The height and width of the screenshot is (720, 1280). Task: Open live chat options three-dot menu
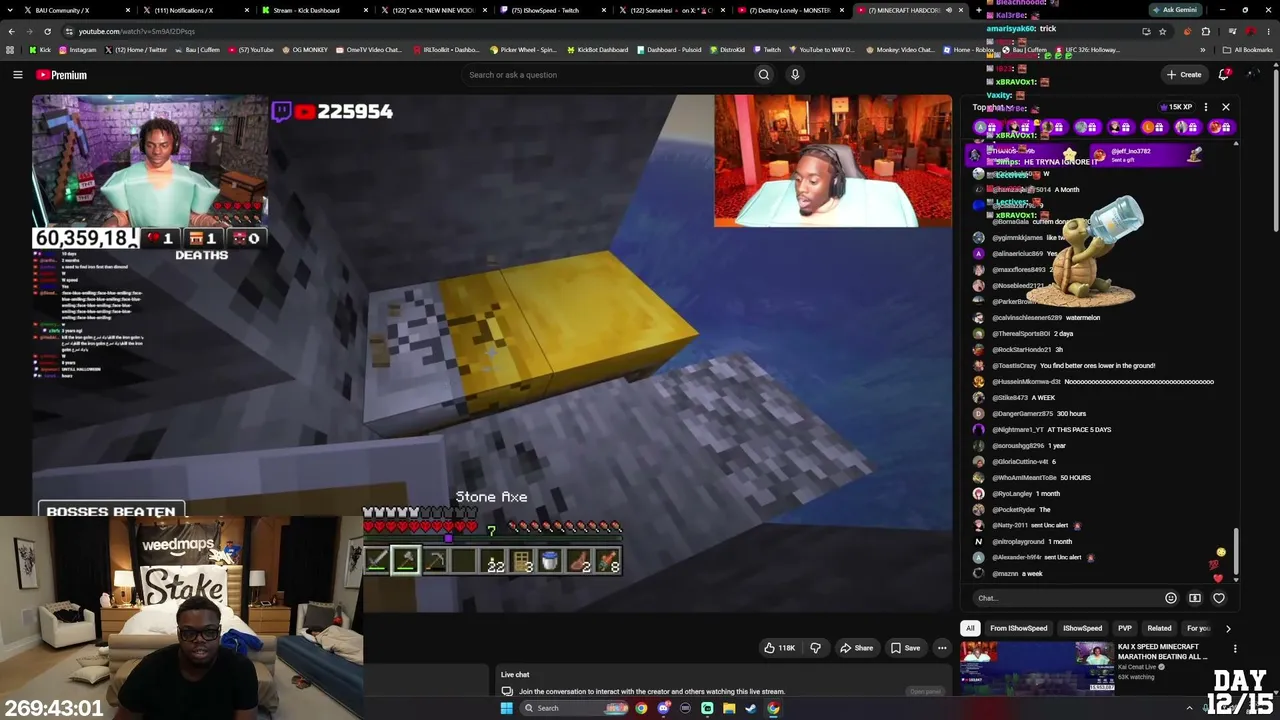point(1206,107)
